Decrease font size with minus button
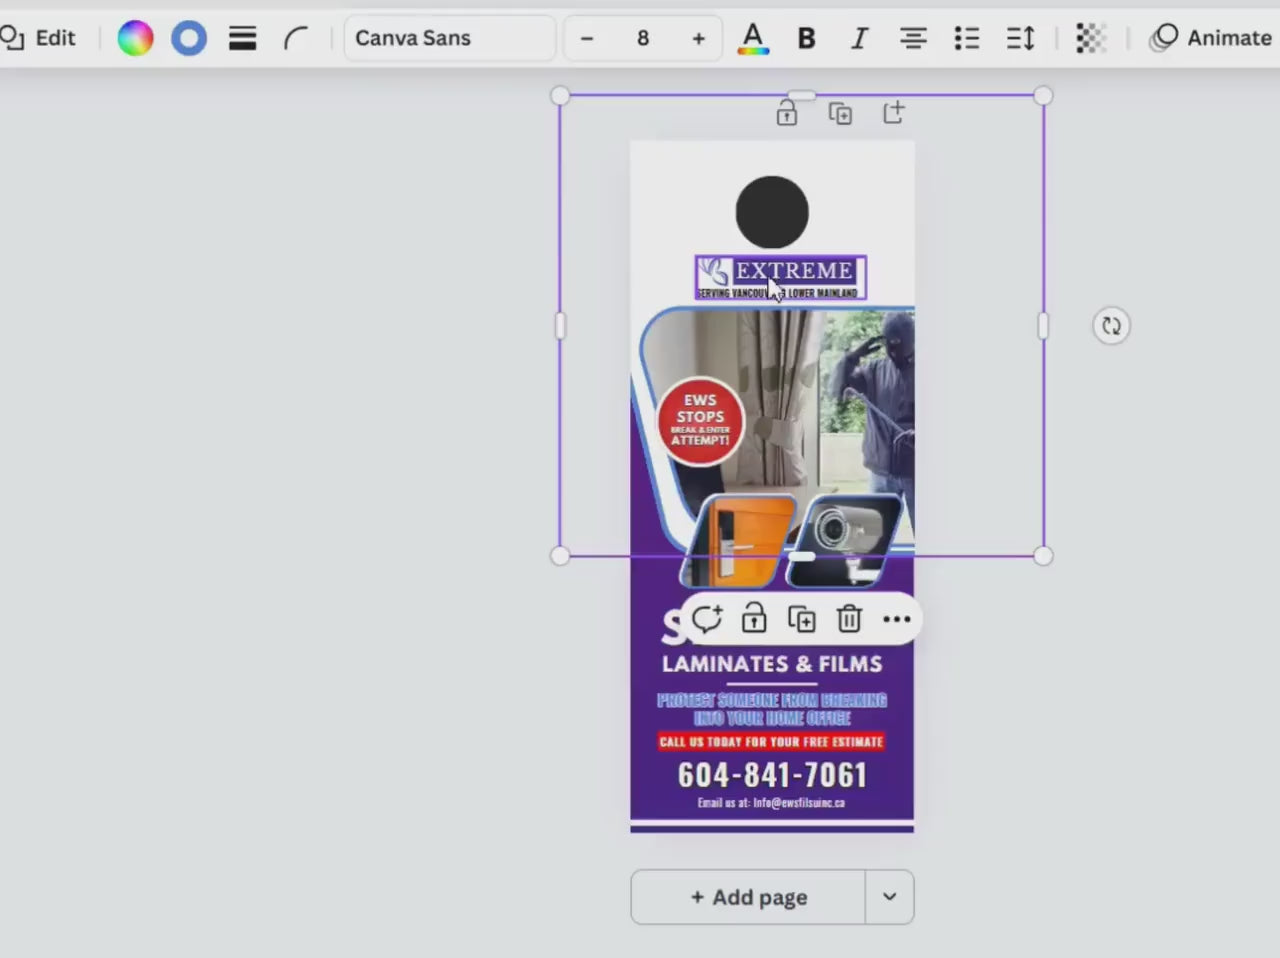Image resolution: width=1280 pixels, height=958 pixels. (x=587, y=38)
